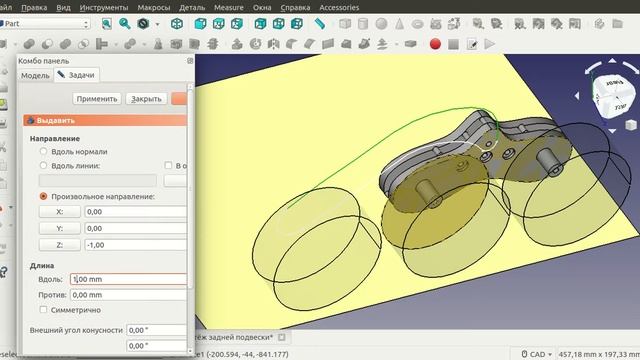Expand the Offset tools dropdown arrow

pos(396,44)
